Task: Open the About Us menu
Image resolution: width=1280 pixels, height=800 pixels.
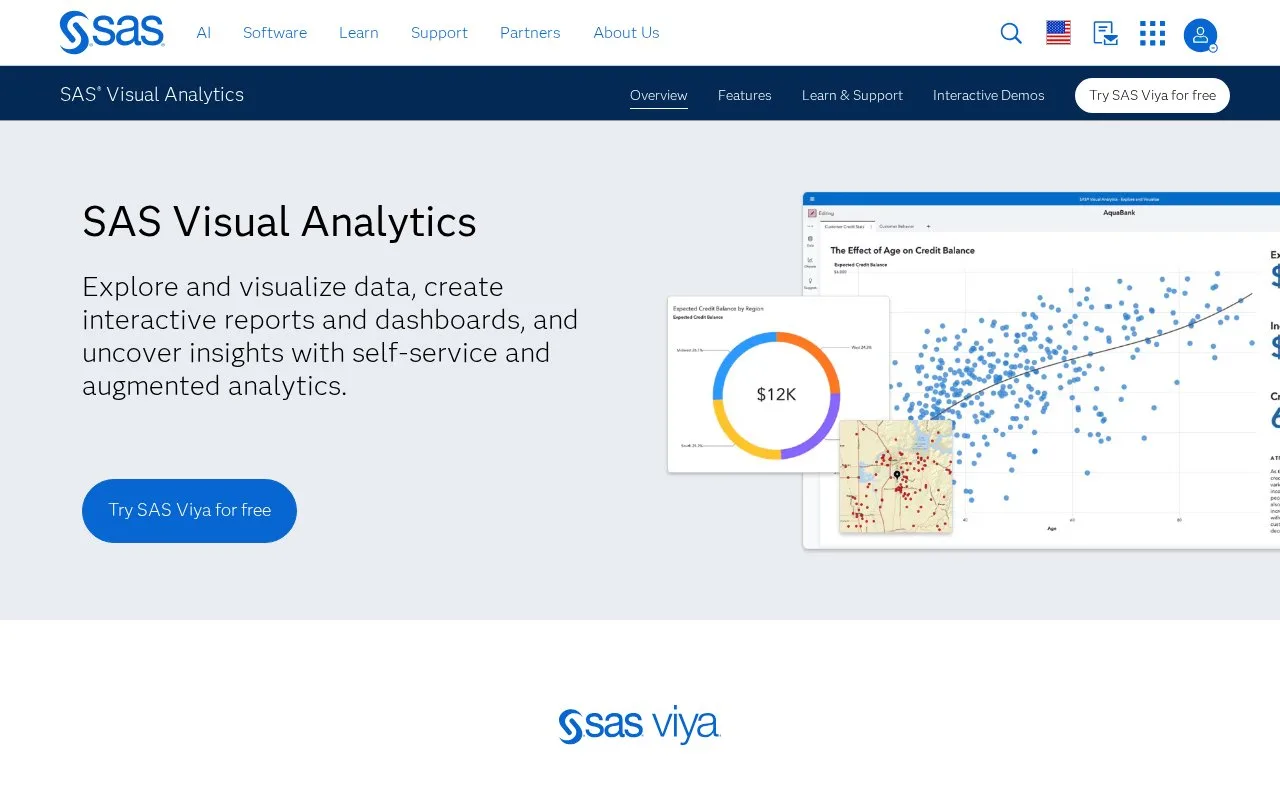Action: pos(626,32)
